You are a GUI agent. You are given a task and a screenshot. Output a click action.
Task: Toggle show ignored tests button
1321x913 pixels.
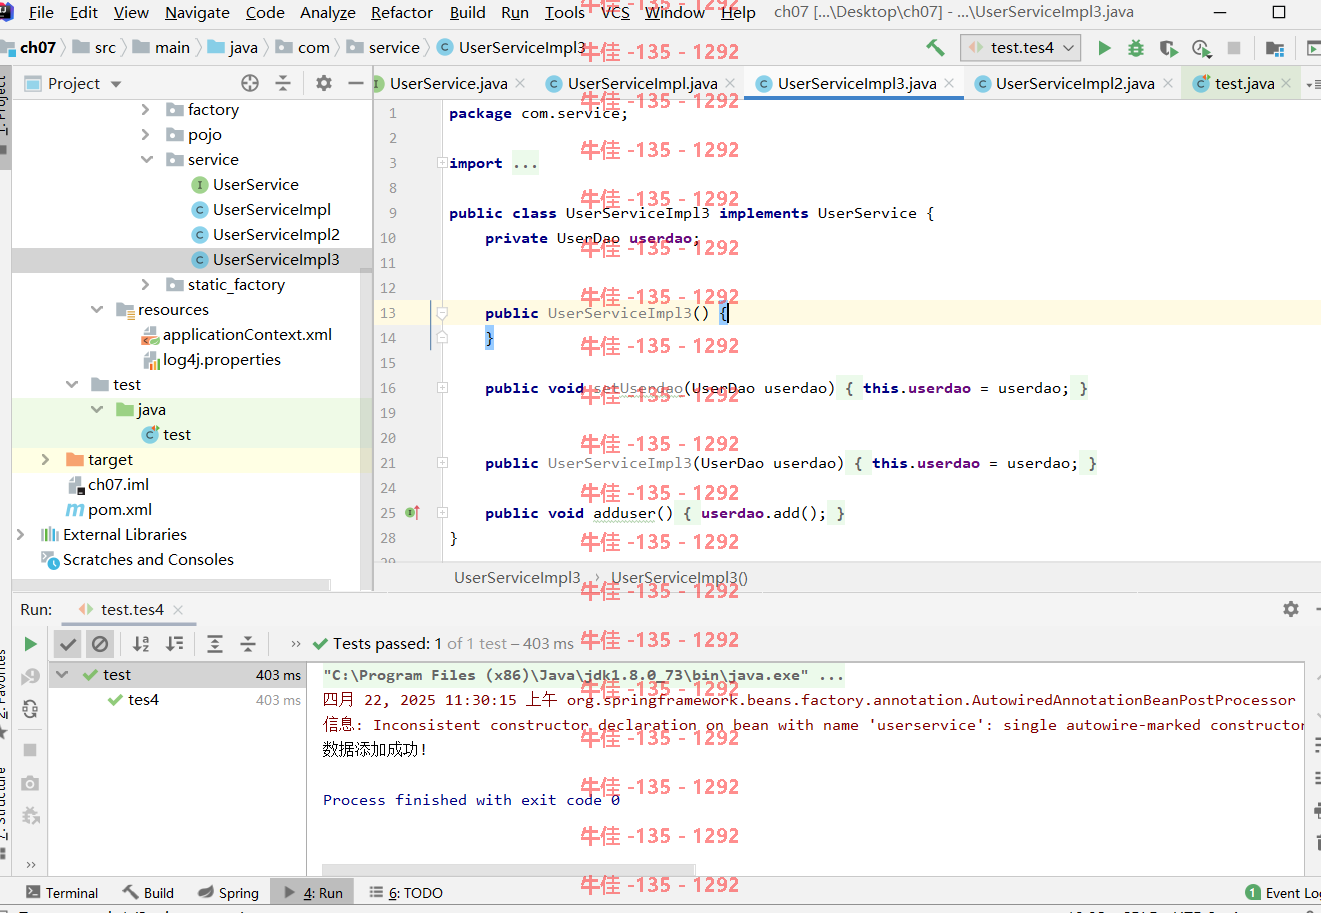click(100, 644)
